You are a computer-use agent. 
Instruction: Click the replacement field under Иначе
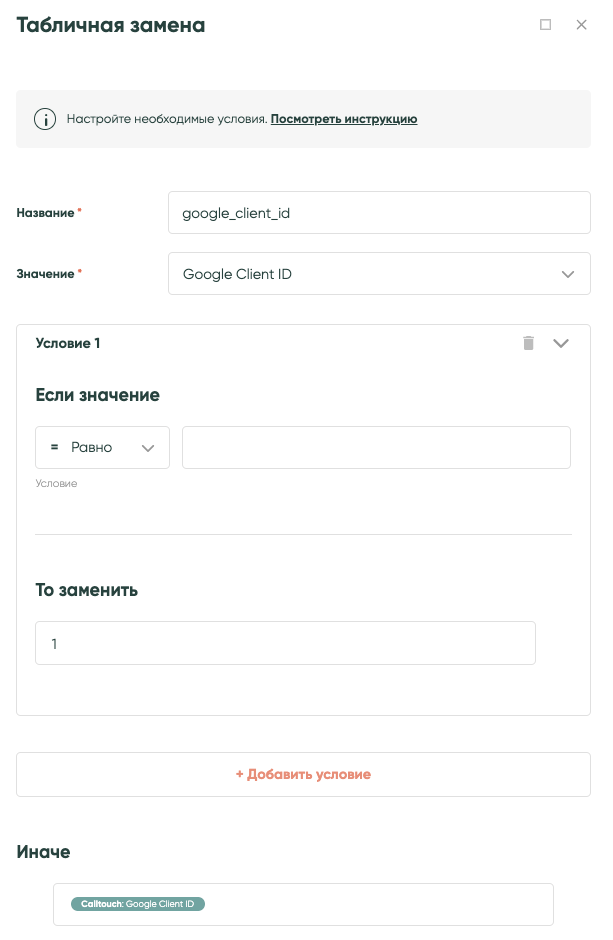coord(303,904)
